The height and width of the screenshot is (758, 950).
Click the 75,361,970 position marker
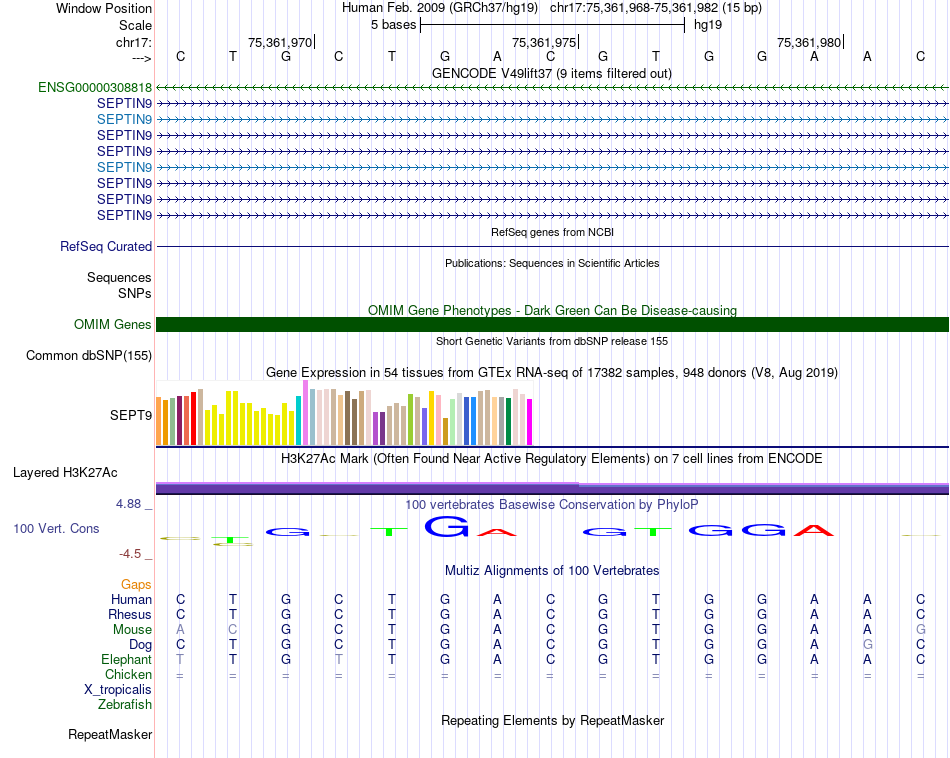point(280,42)
